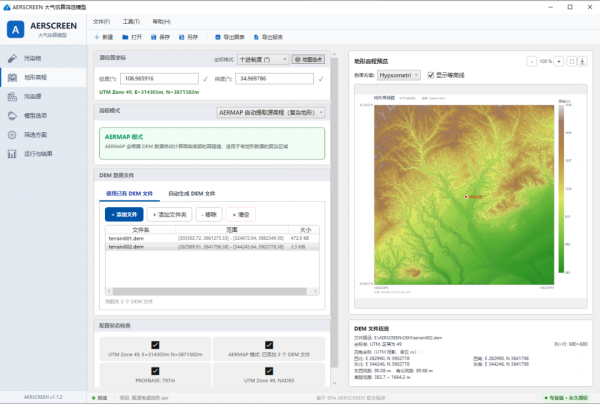Click the 大小 column header
Viewport: 600px width, 404px height.
305,230
